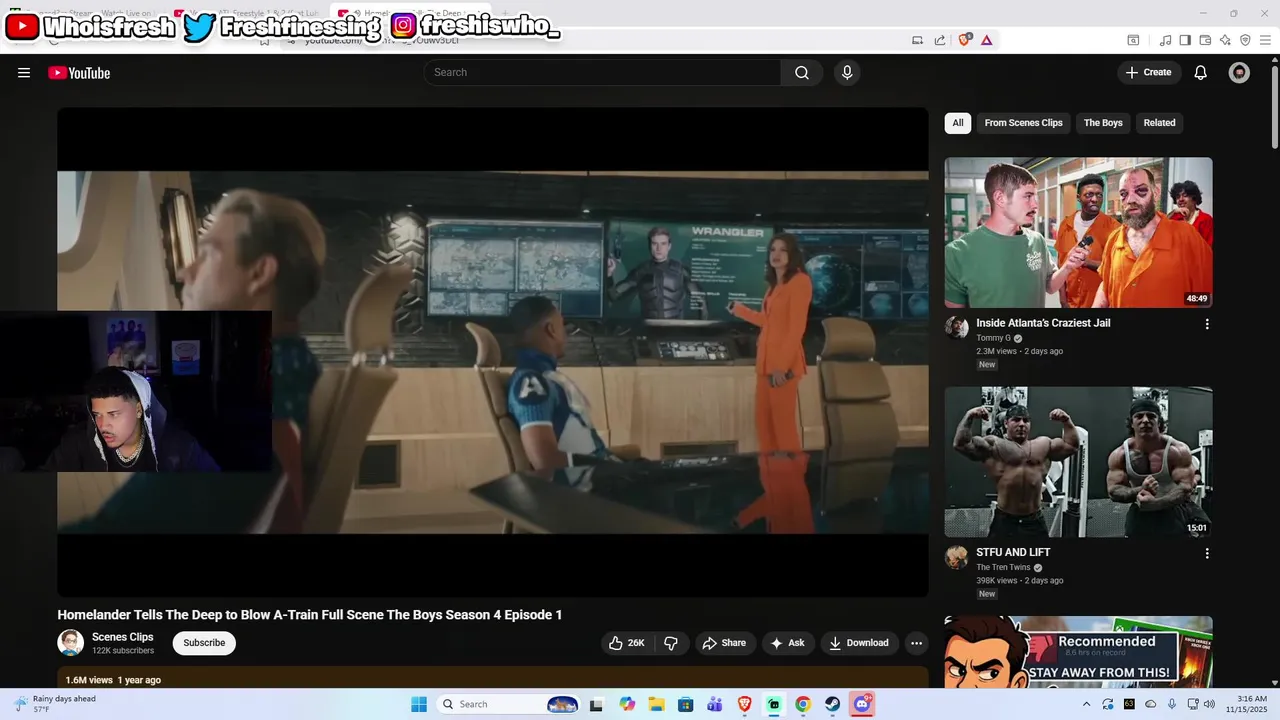
Task: Click the share page icon in address bar
Action: click(940, 40)
